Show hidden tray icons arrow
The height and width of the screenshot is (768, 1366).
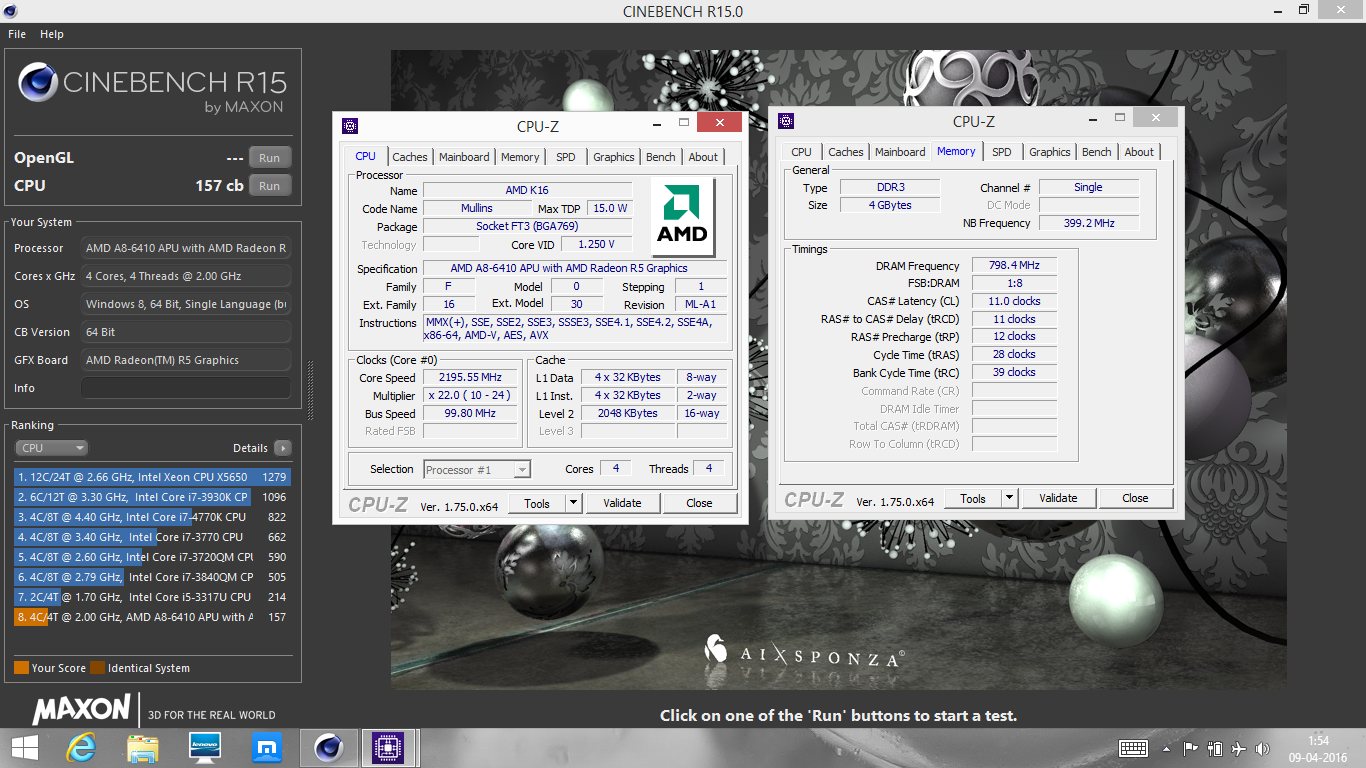point(1168,748)
